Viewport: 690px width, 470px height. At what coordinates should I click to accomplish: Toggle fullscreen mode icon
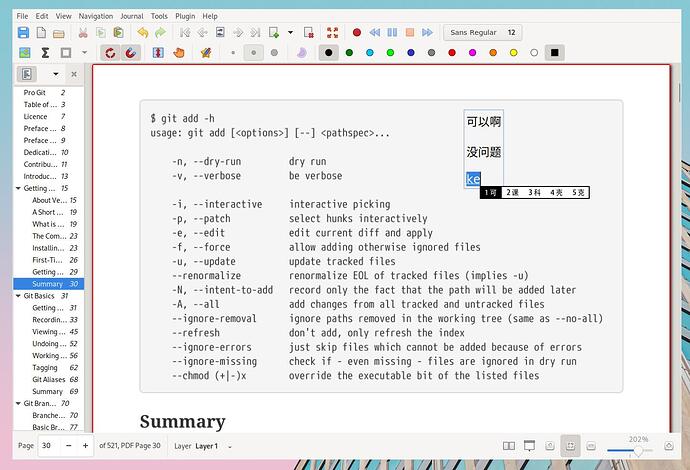pos(333,33)
